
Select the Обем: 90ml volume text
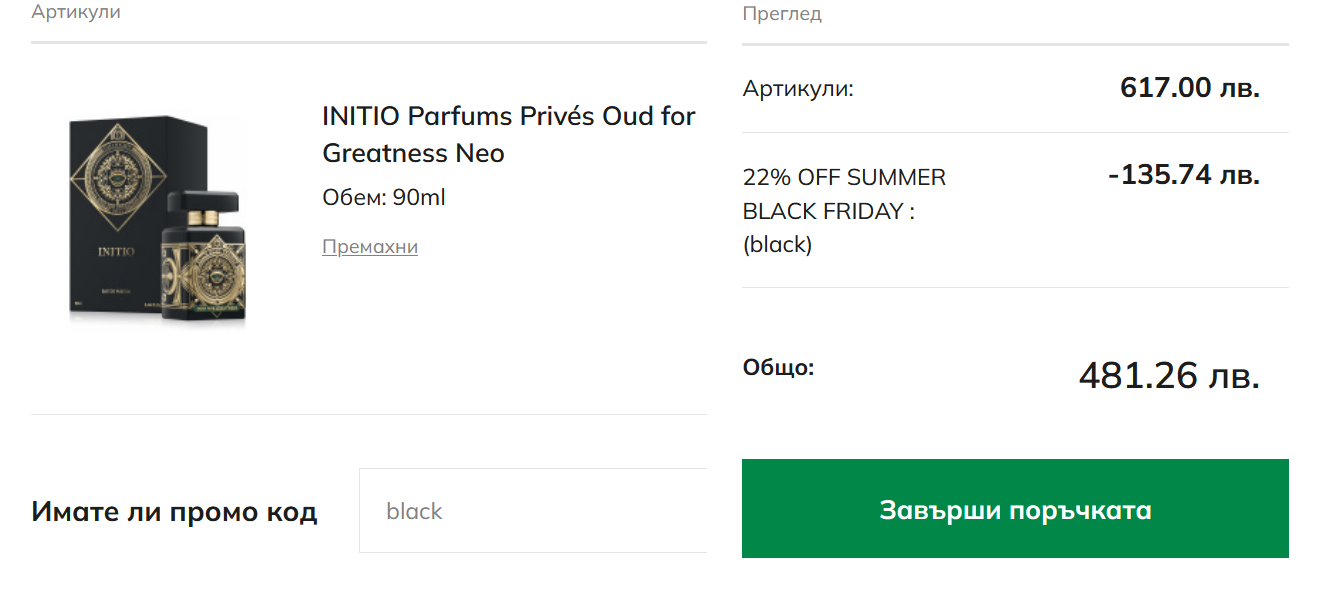click(383, 198)
